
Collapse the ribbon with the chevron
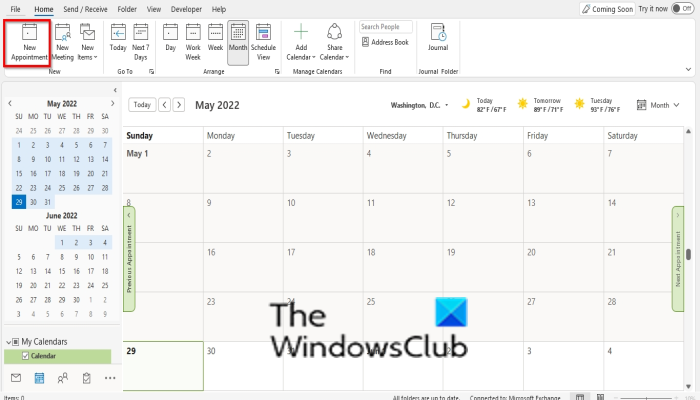(688, 69)
